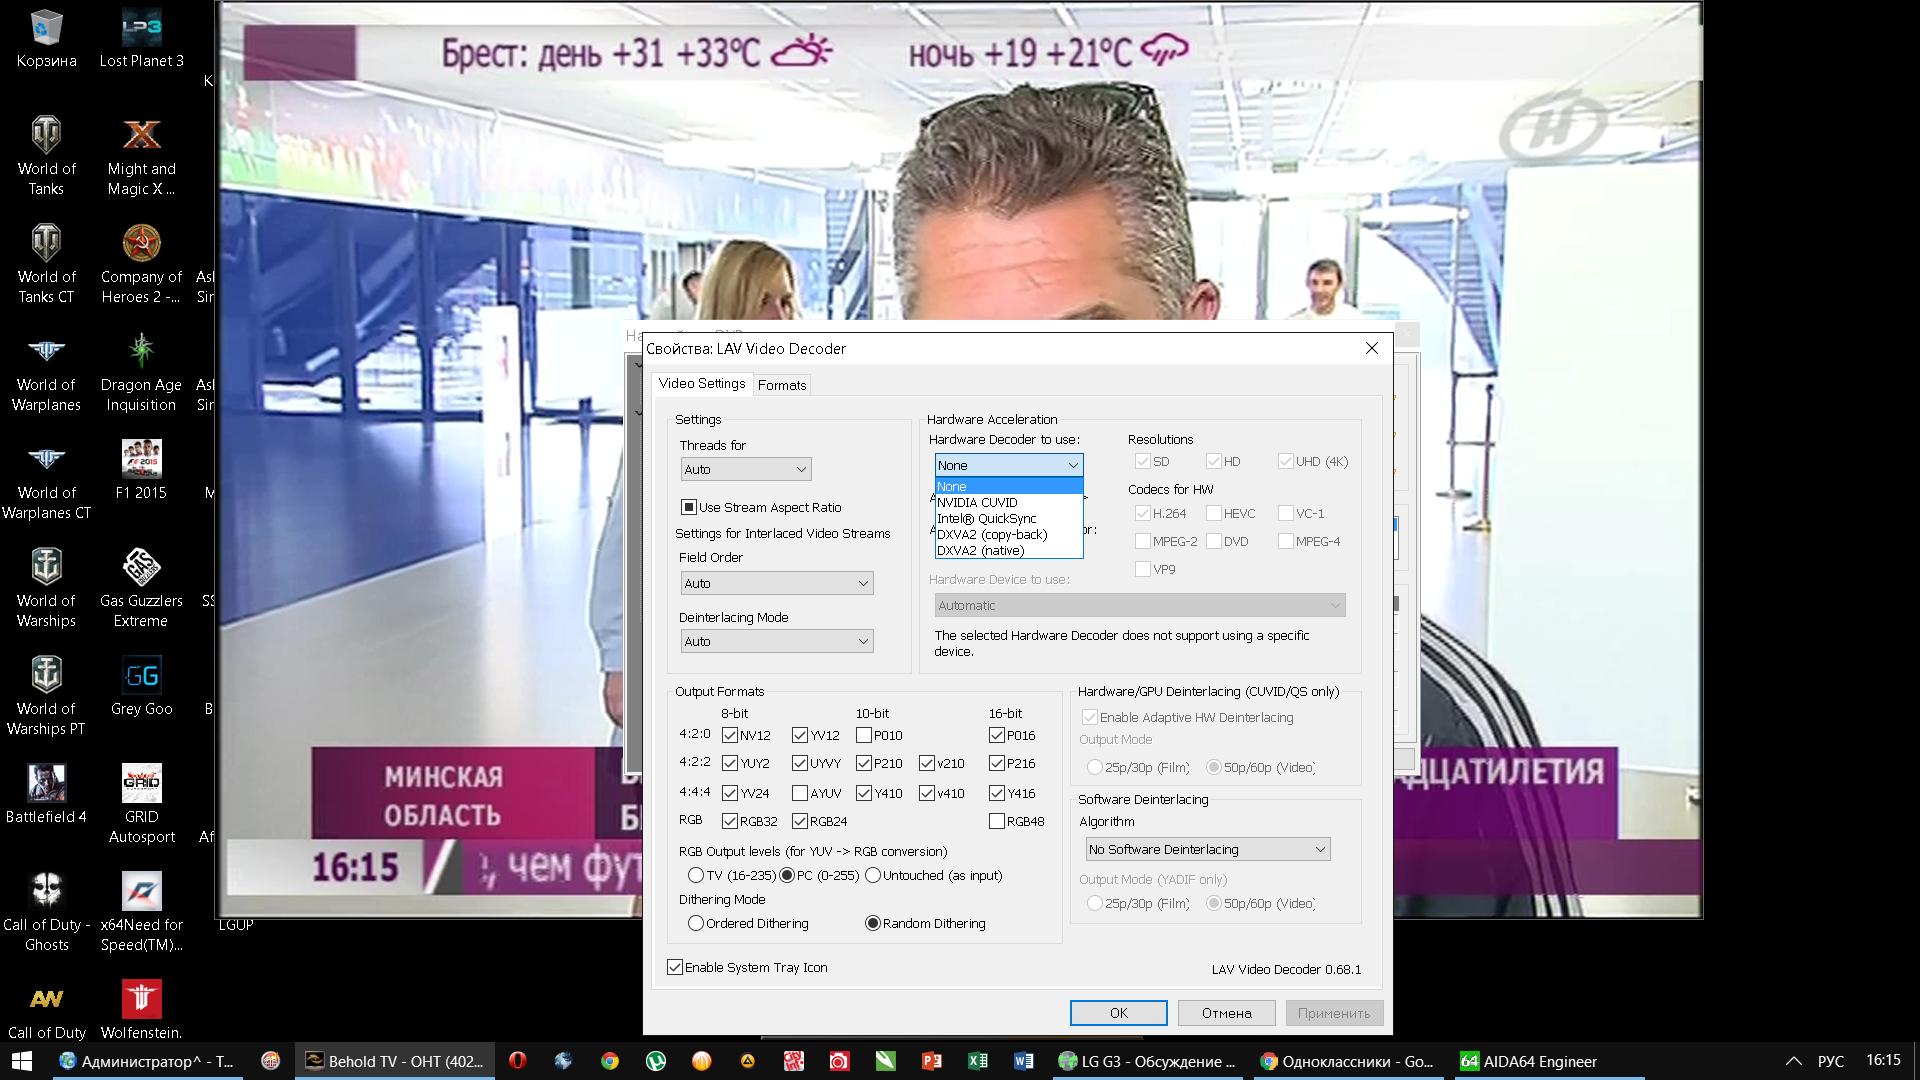Open World of Warplanes CT shortcut

click(46, 479)
